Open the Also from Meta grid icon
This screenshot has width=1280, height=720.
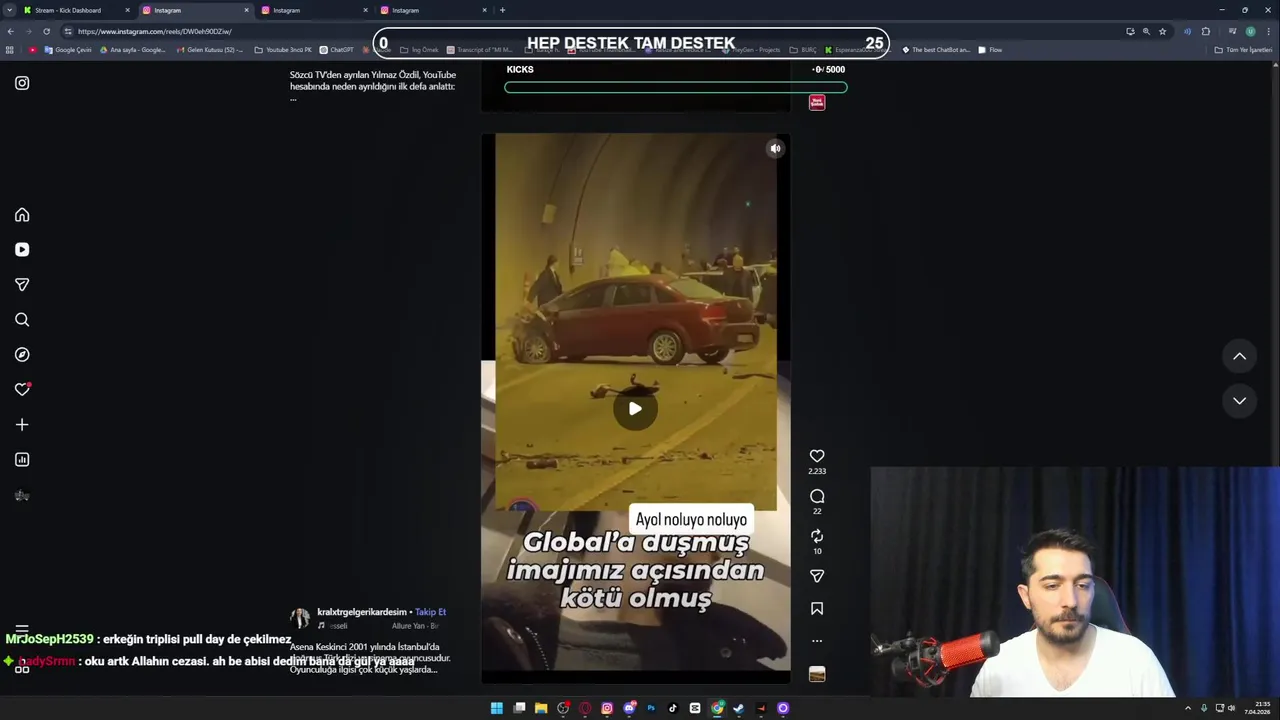coord(22,668)
